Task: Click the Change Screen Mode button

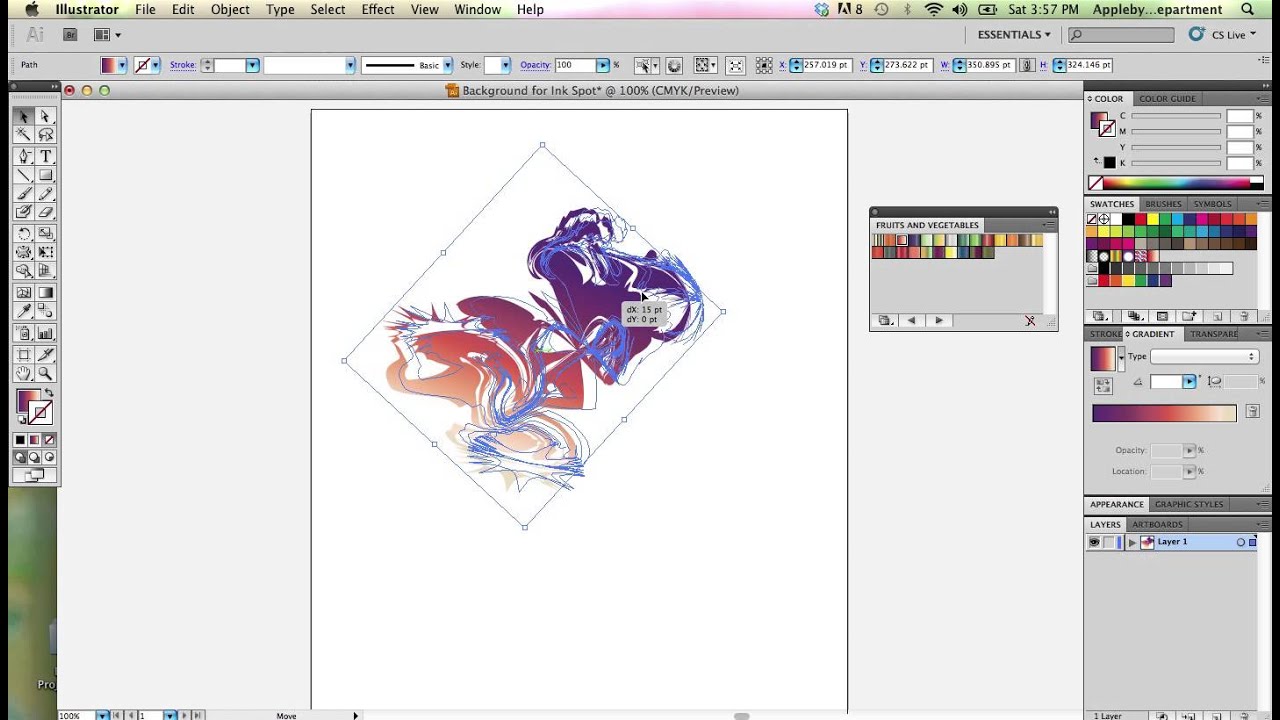Action: (x=35, y=476)
